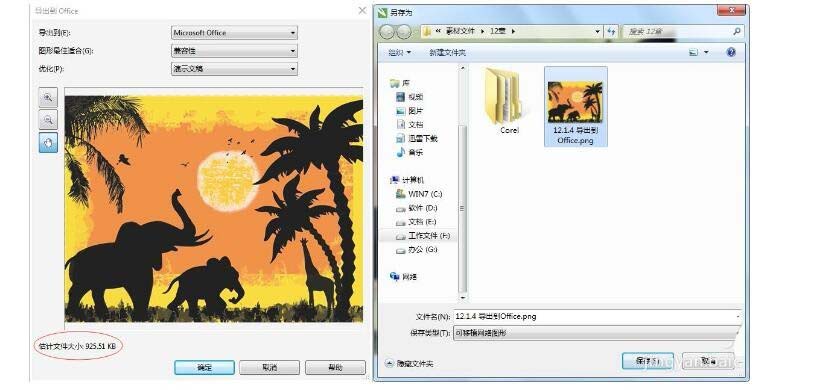Select the 库 libraries node in navigation pane

tap(400, 83)
